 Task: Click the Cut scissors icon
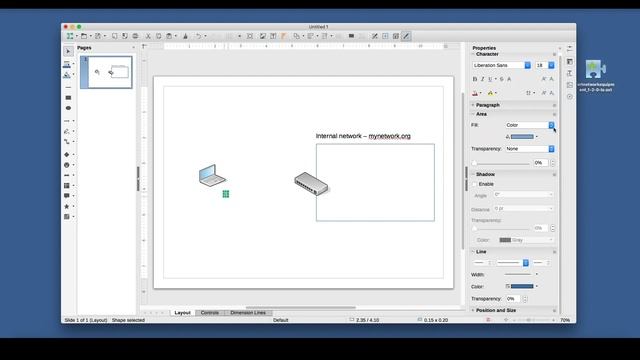tap(148, 36)
